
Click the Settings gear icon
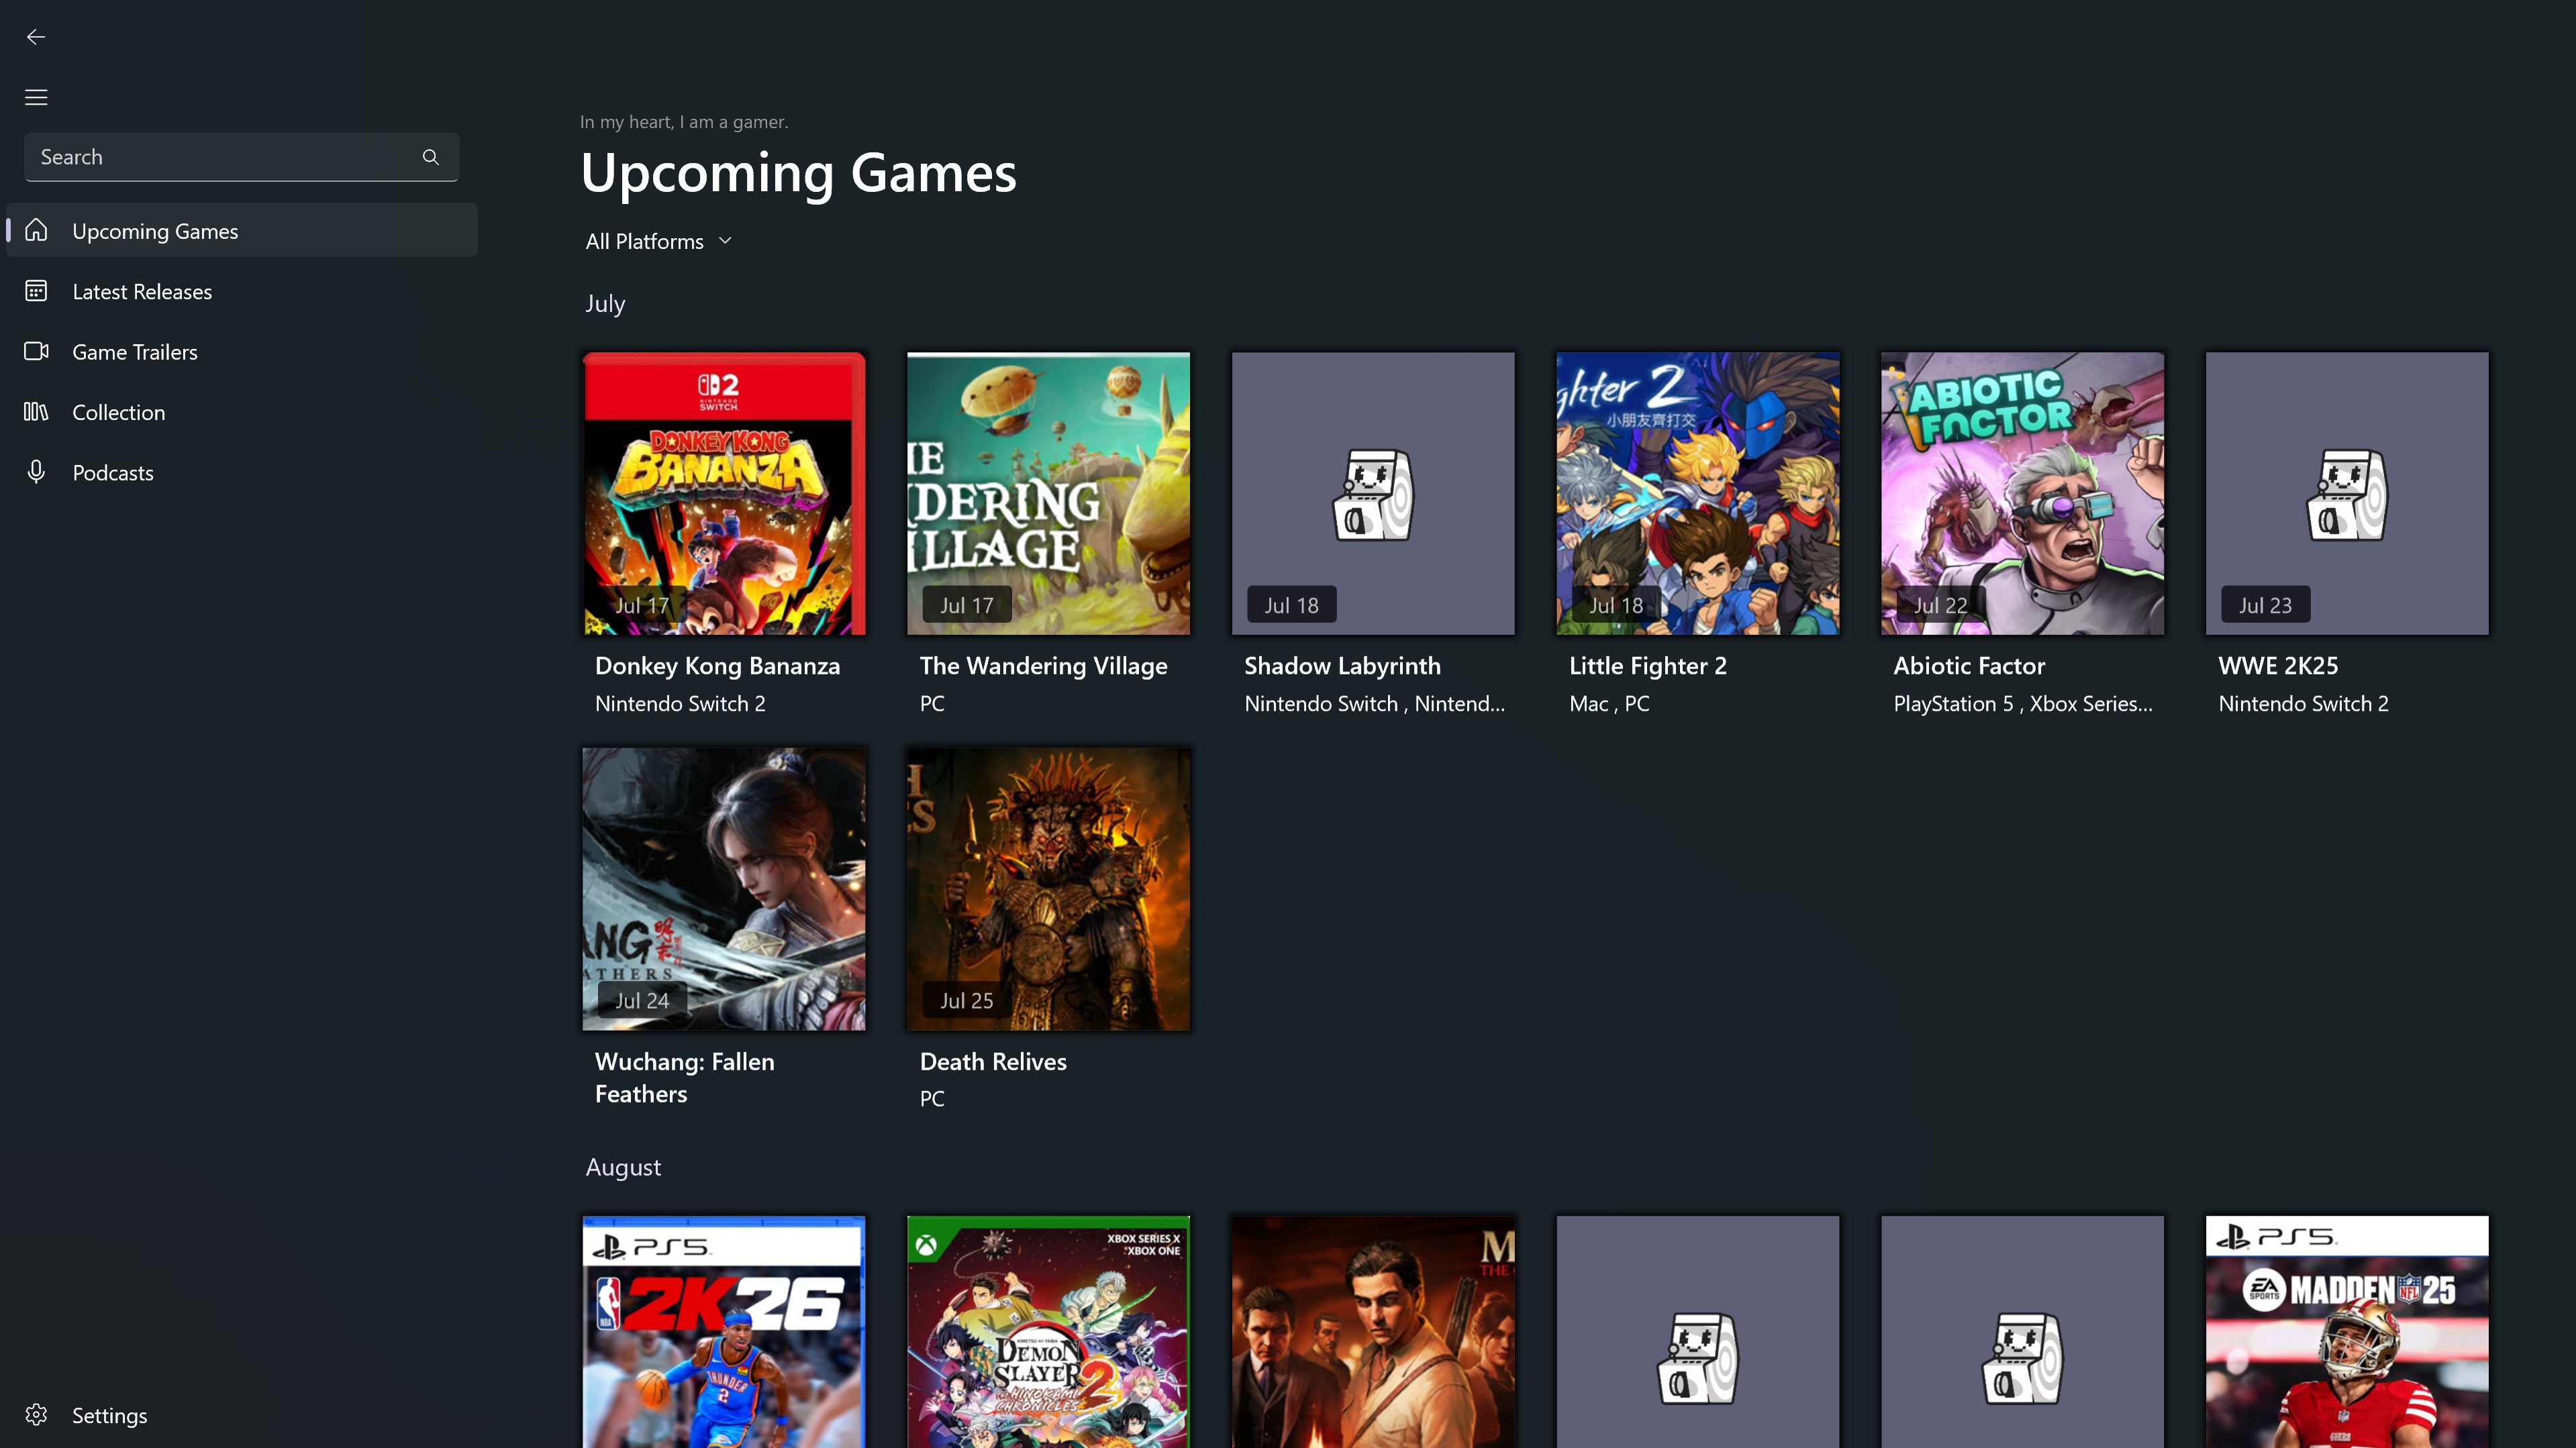tap(36, 1415)
